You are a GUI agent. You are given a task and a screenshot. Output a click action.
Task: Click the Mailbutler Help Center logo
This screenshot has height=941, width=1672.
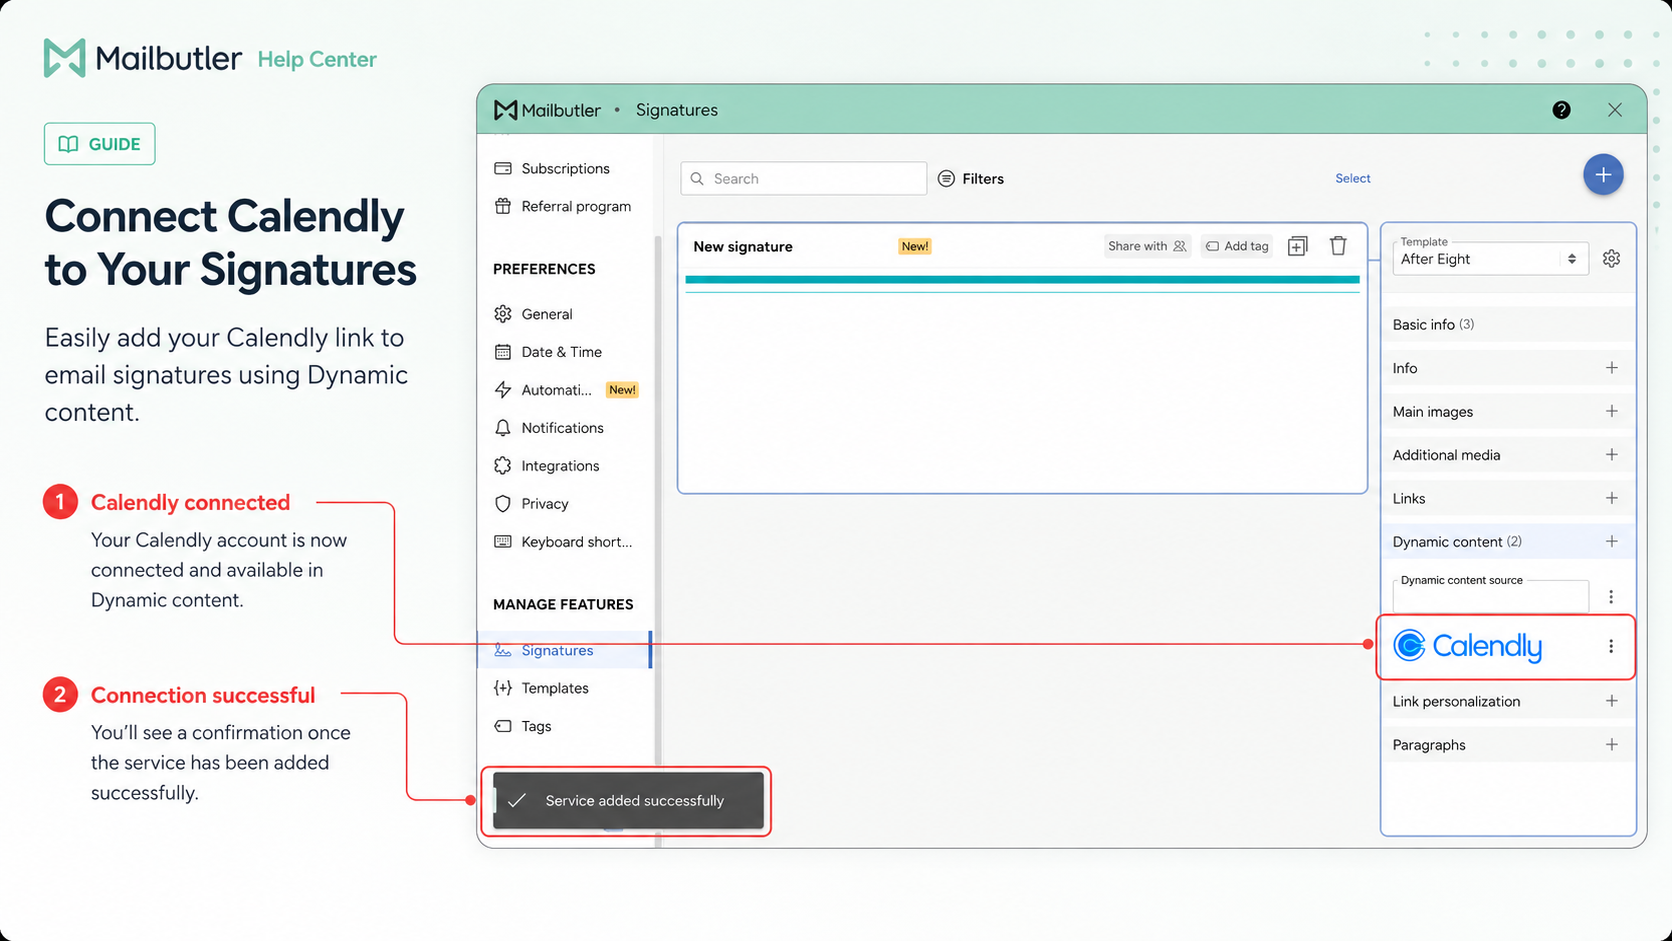(210, 58)
